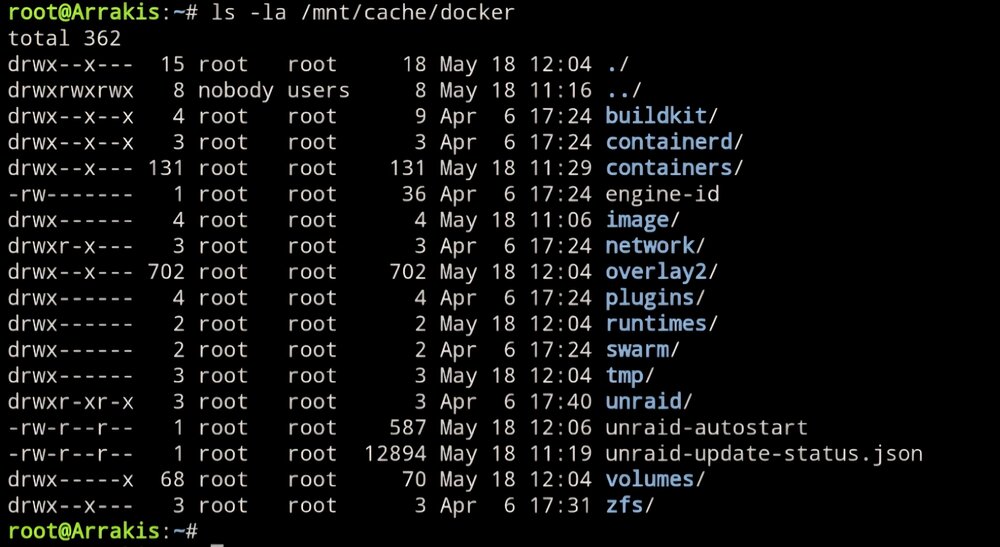Click the unraid-autostart file name

tap(707, 427)
